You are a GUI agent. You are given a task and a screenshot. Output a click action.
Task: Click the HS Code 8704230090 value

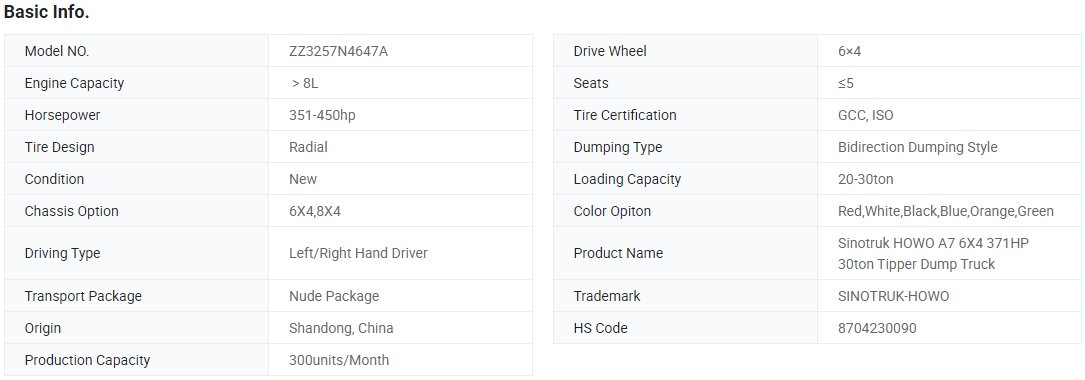click(877, 328)
